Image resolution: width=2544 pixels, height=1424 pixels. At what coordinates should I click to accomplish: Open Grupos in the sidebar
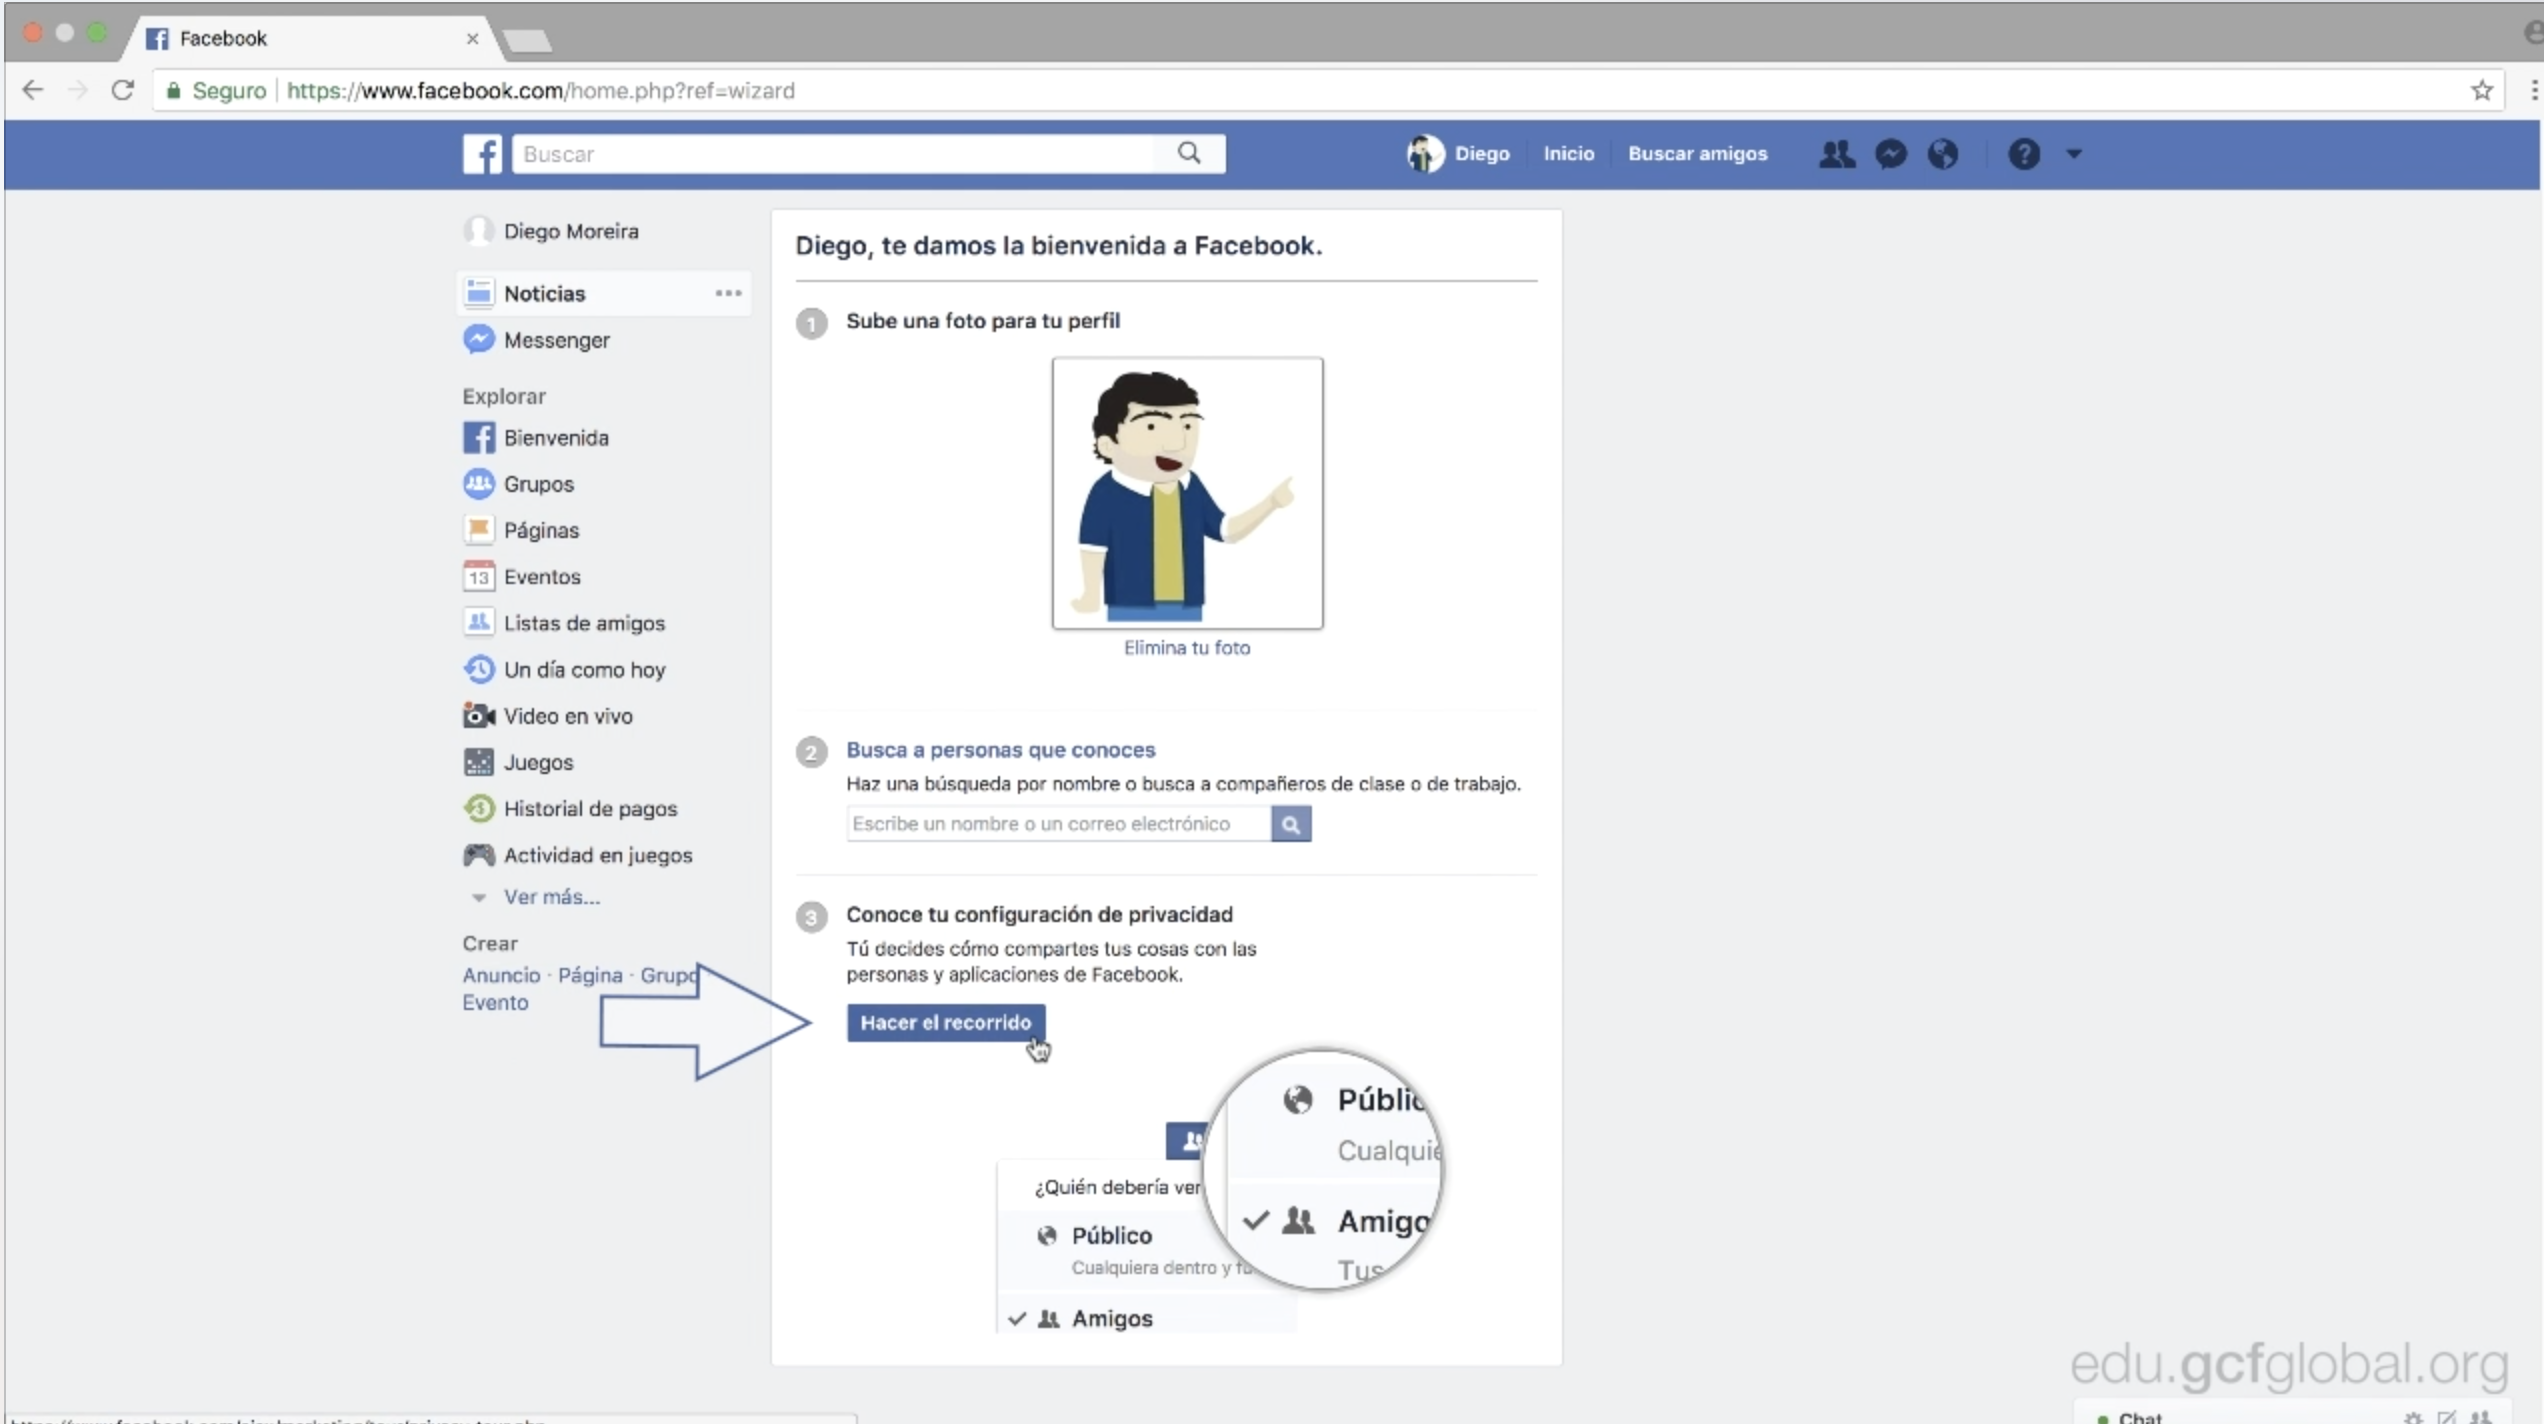(x=519, y=484)
